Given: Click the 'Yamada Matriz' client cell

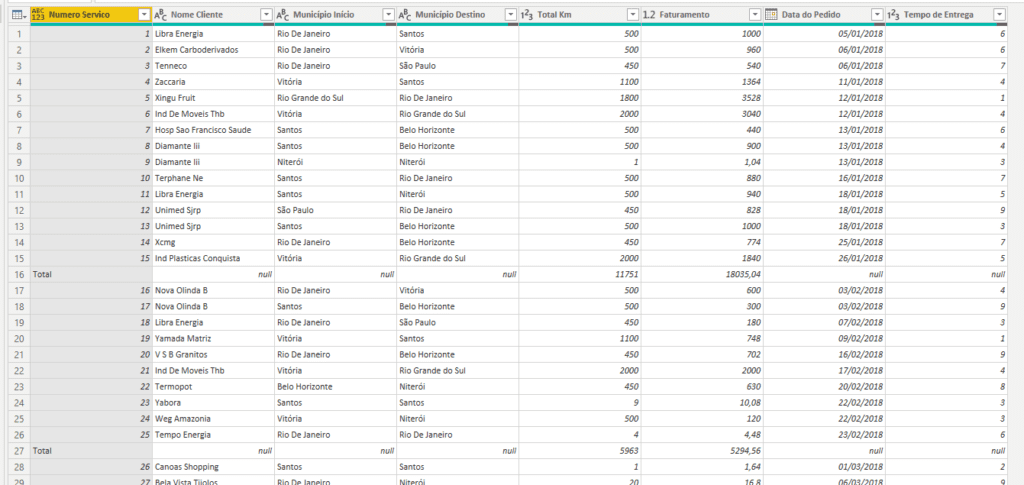Looking at the screenshot, I should pyautogui.click(x=214, y=339).
